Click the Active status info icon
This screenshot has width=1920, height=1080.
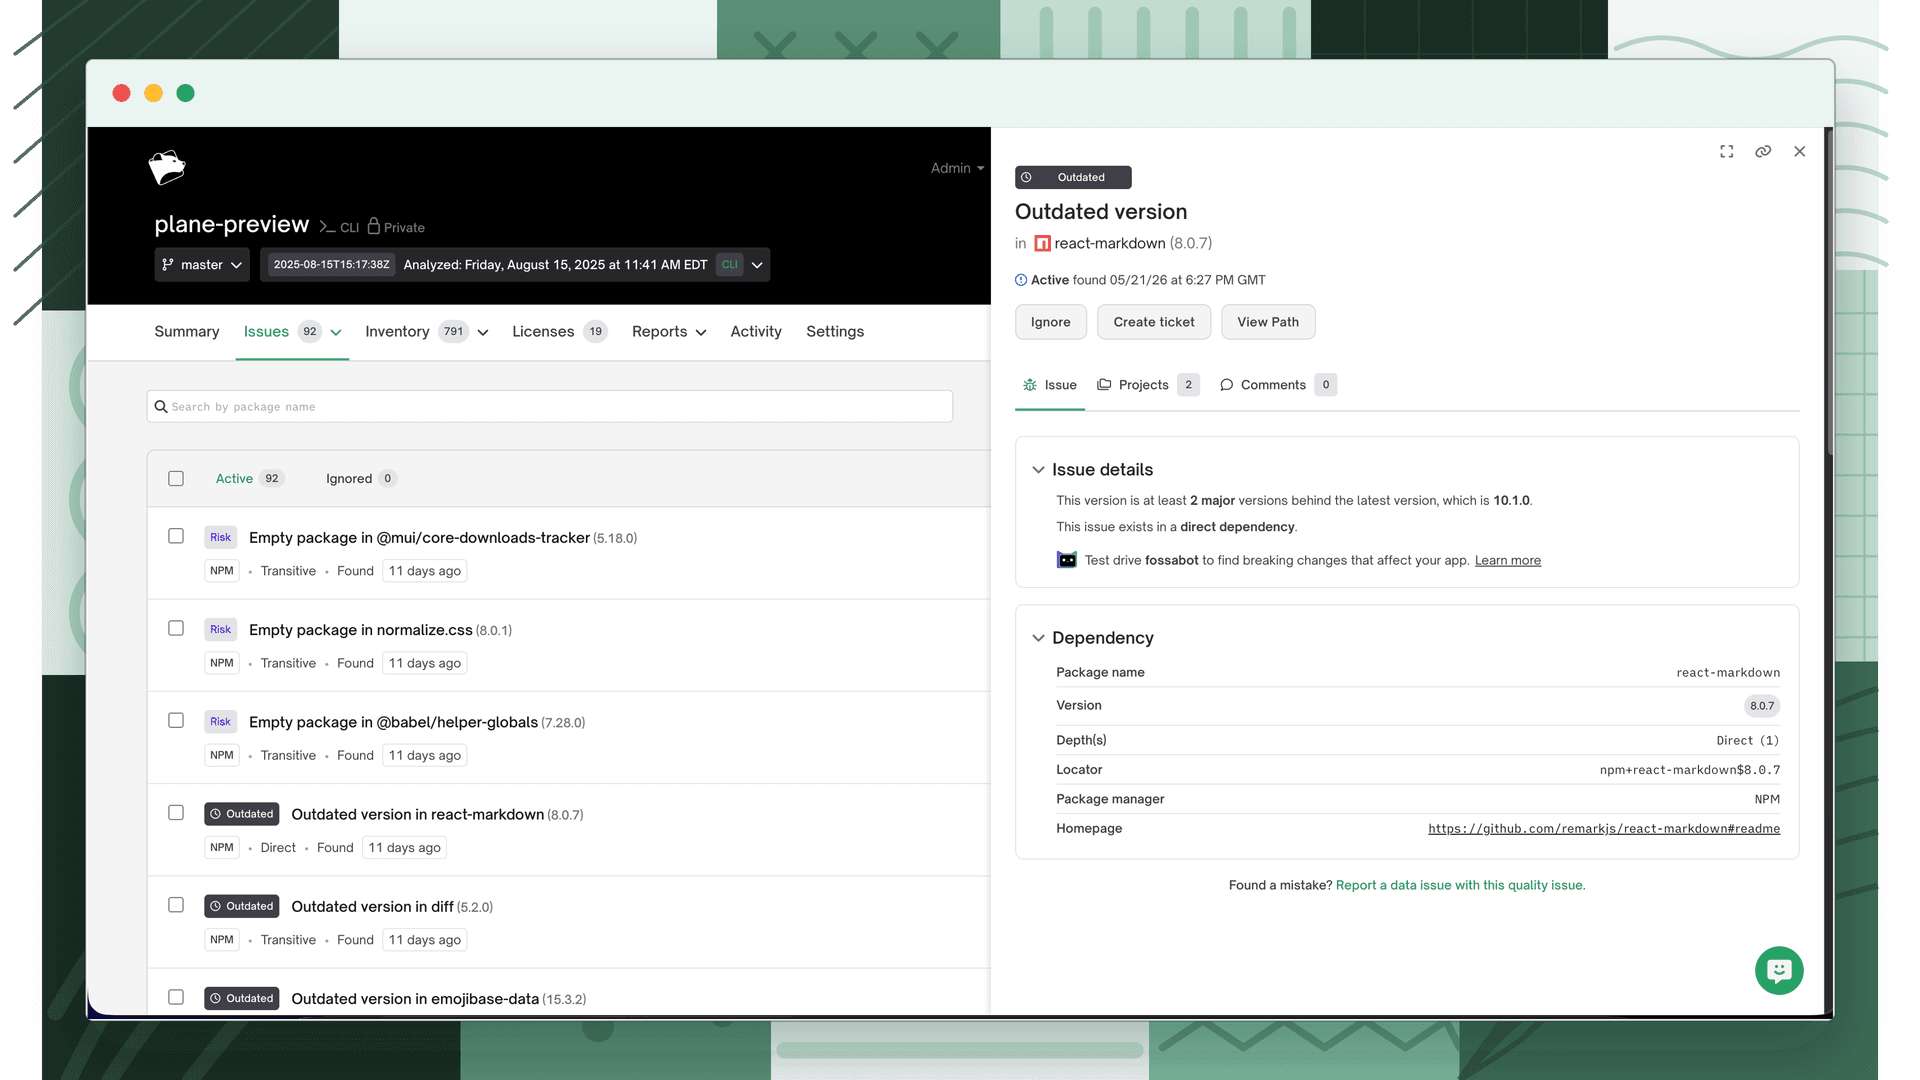coord(1021,280)
